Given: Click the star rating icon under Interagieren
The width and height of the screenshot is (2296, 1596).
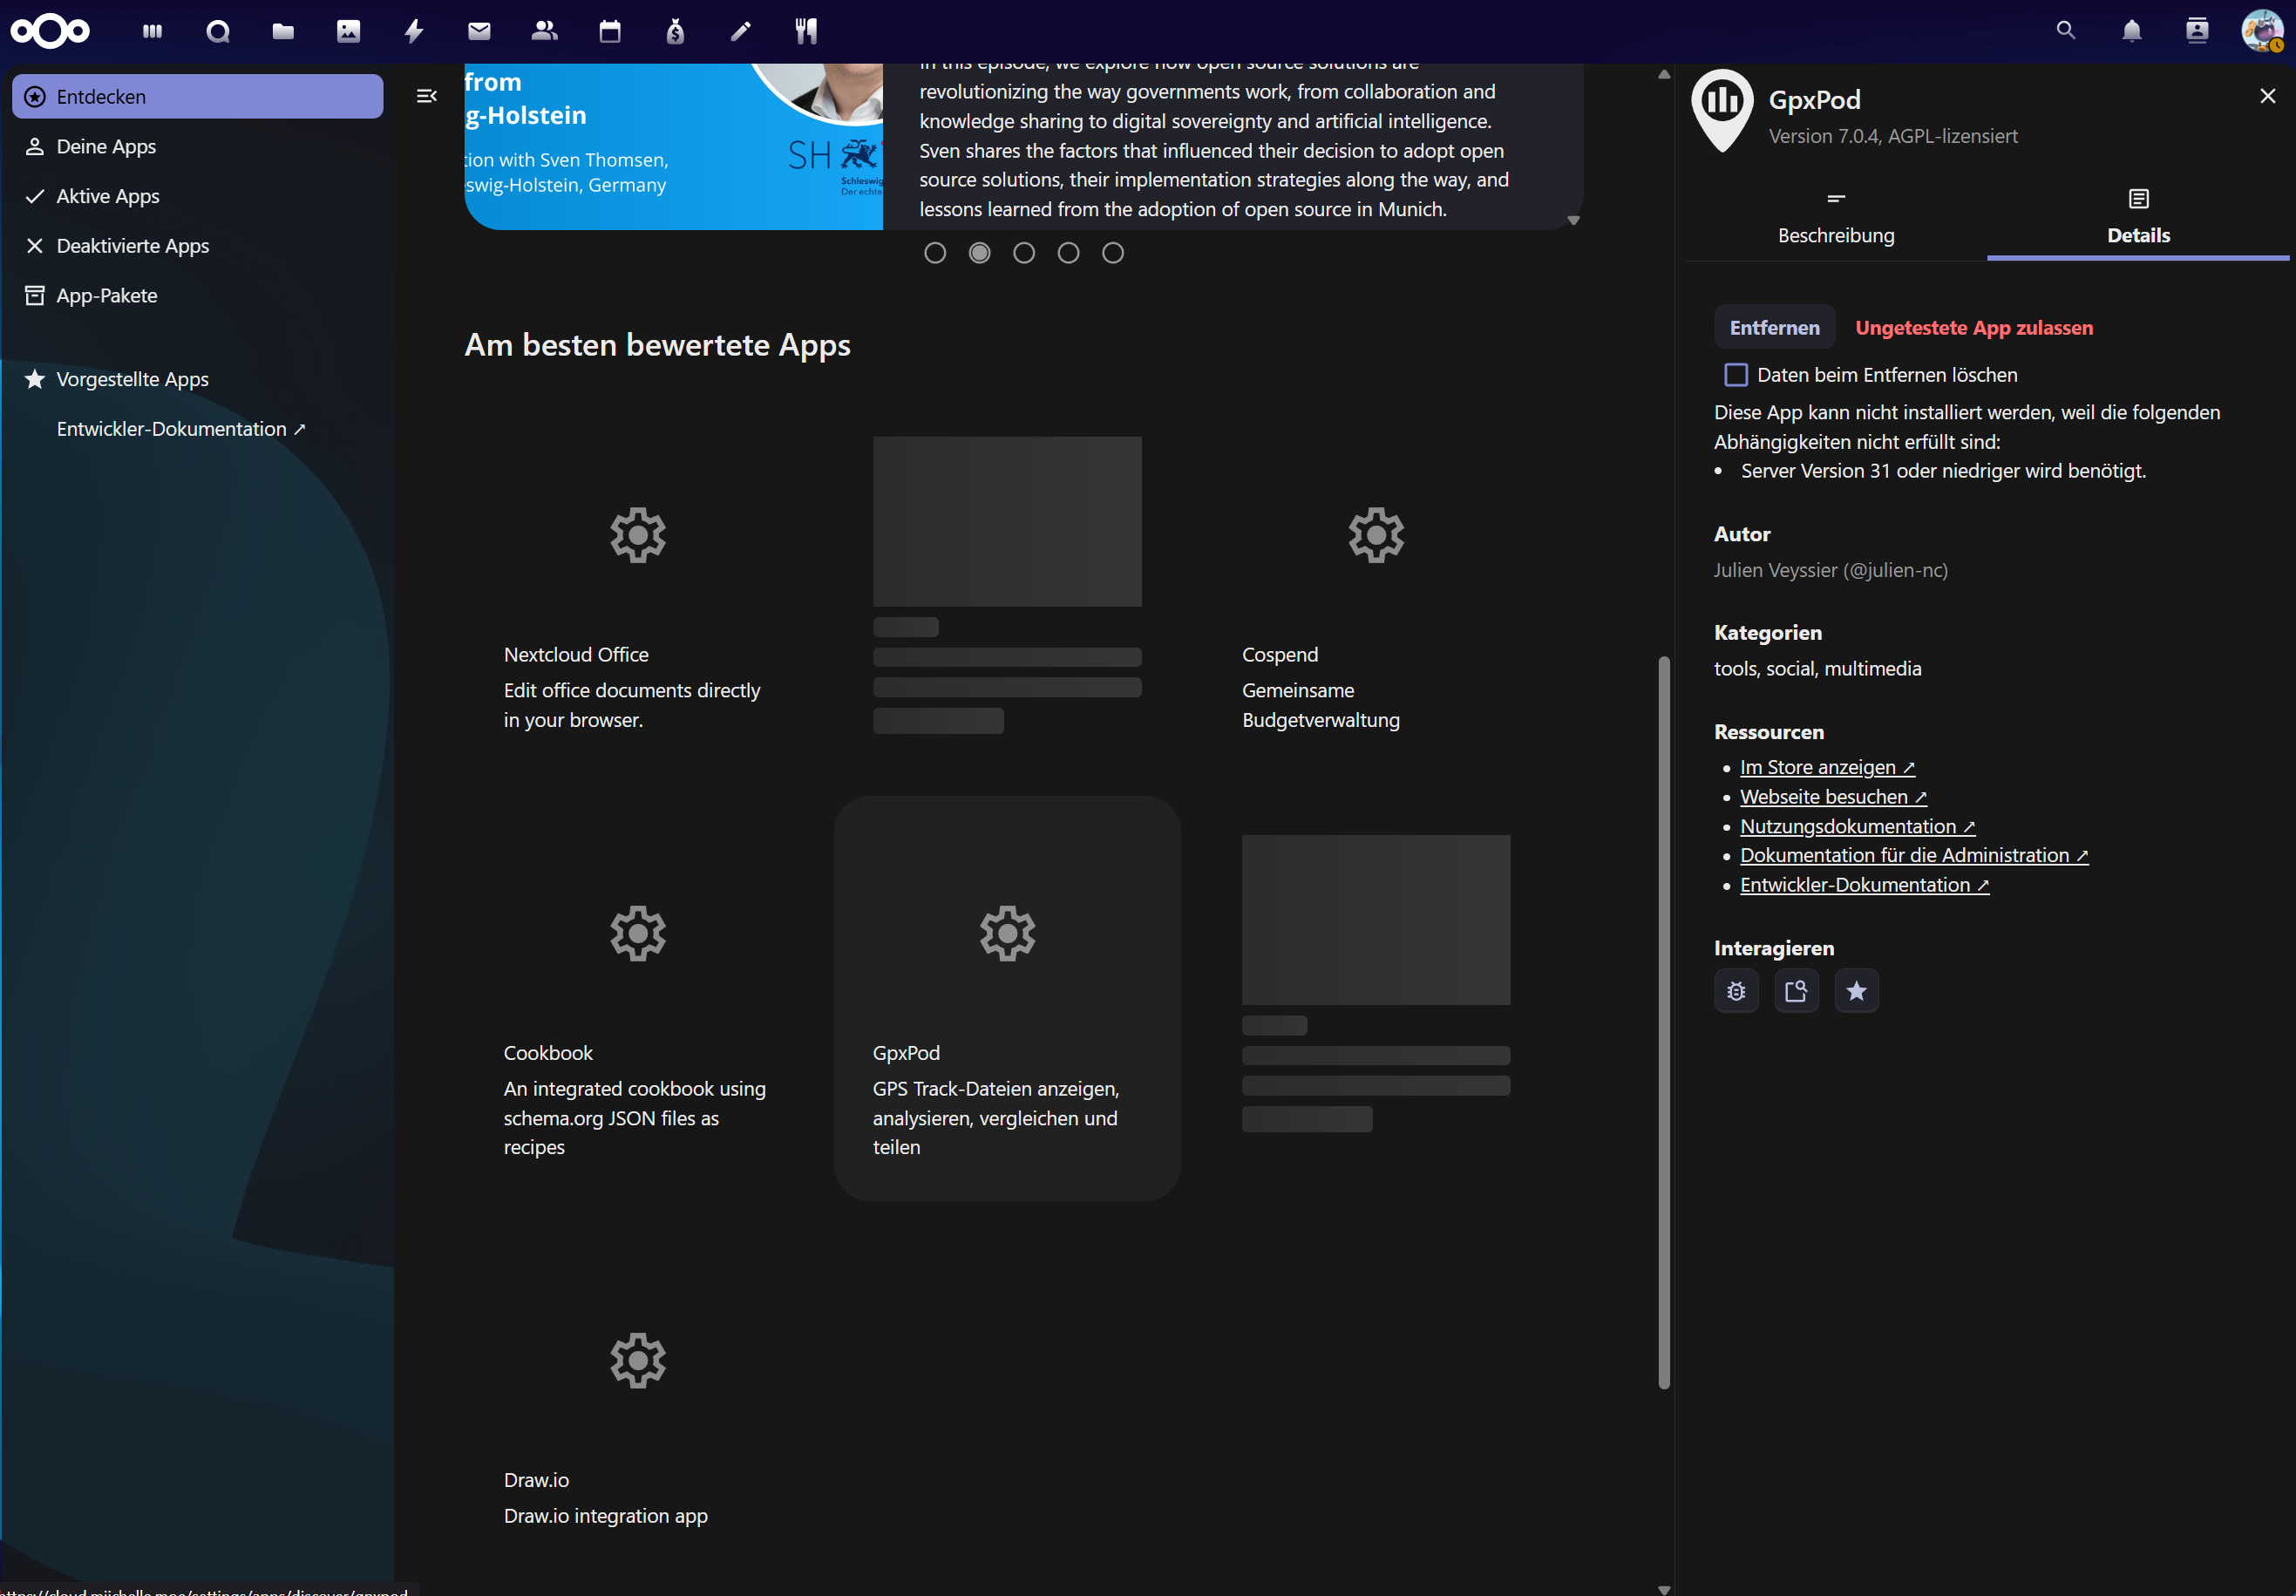Looking at the screenshot, I should point(1856,991).
